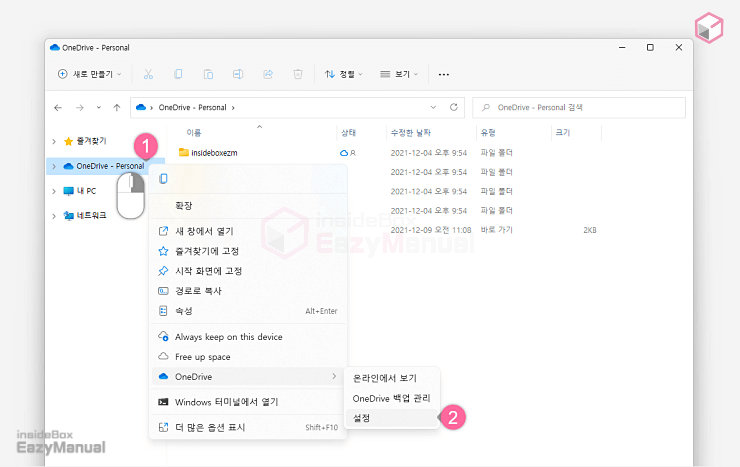Expand the 즐겨찾기 tree node

(54, 141)
